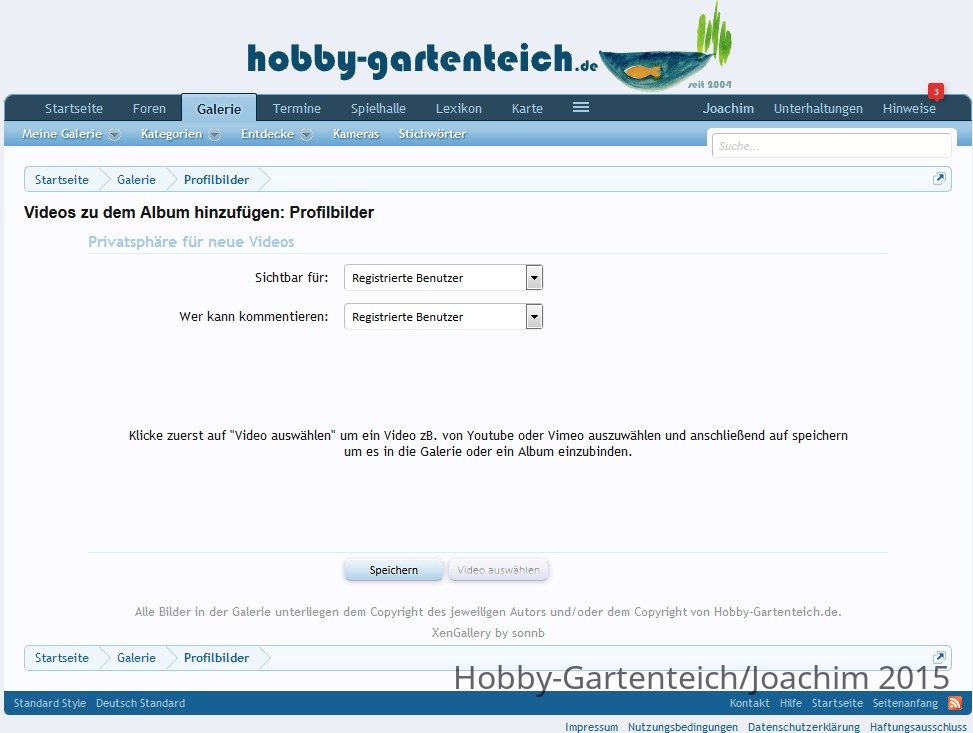973x733 pixels.
Task: Open the Impressum link
Action: click(591, 726)
